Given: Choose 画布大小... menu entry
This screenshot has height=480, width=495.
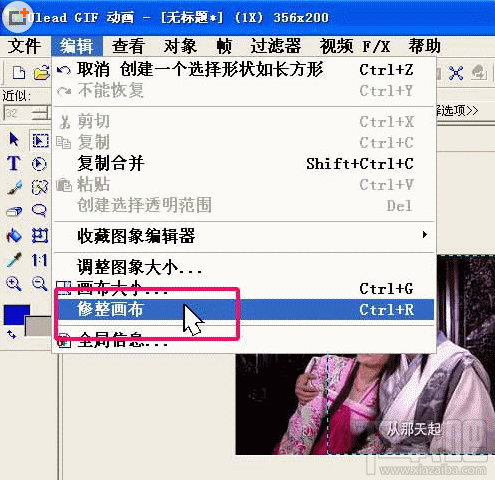Looking at the screenshot, I should click(244, 289).
